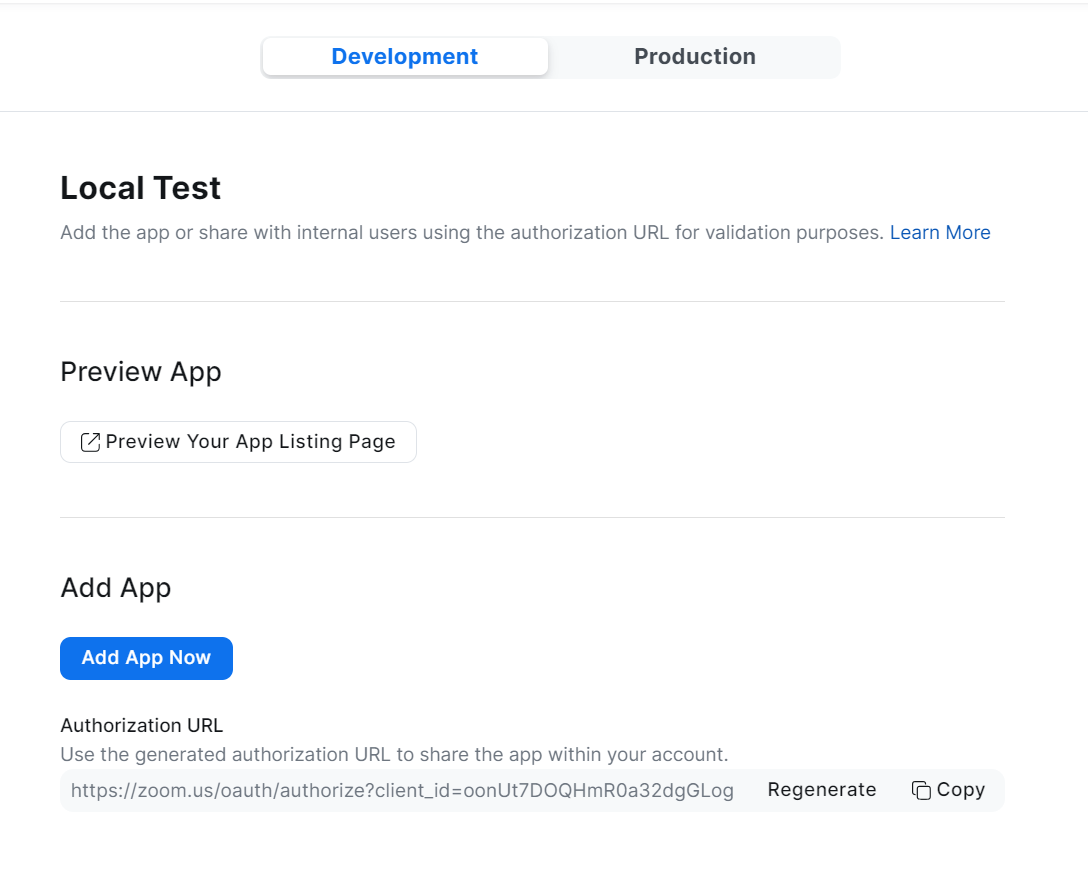Open the Learn More link
1088x886 pixels.
click(939, 233)
